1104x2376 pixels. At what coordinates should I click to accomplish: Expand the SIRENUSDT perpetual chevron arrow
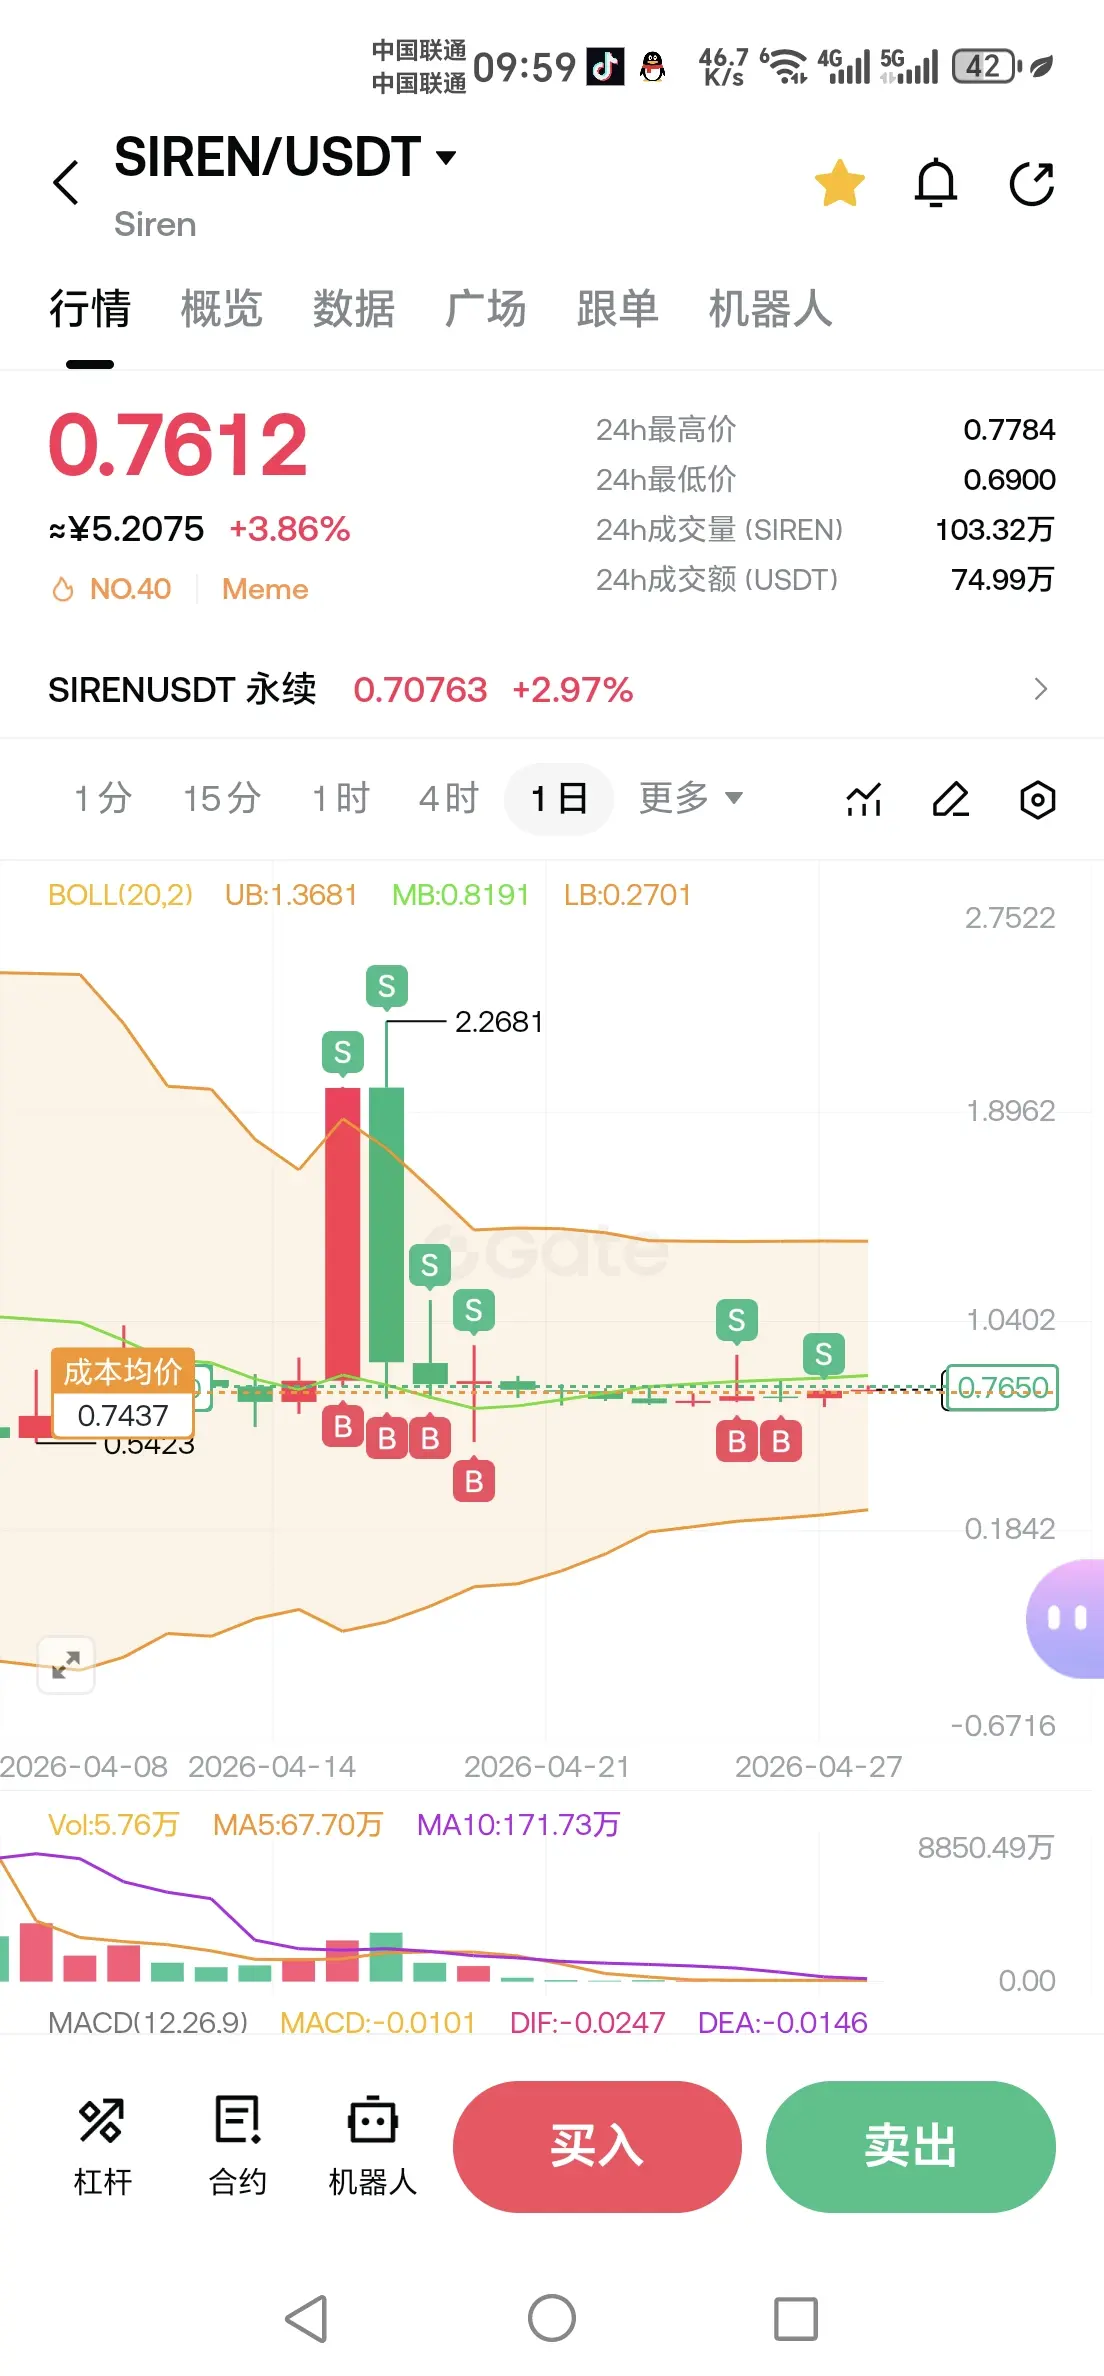pos(1040,689)
